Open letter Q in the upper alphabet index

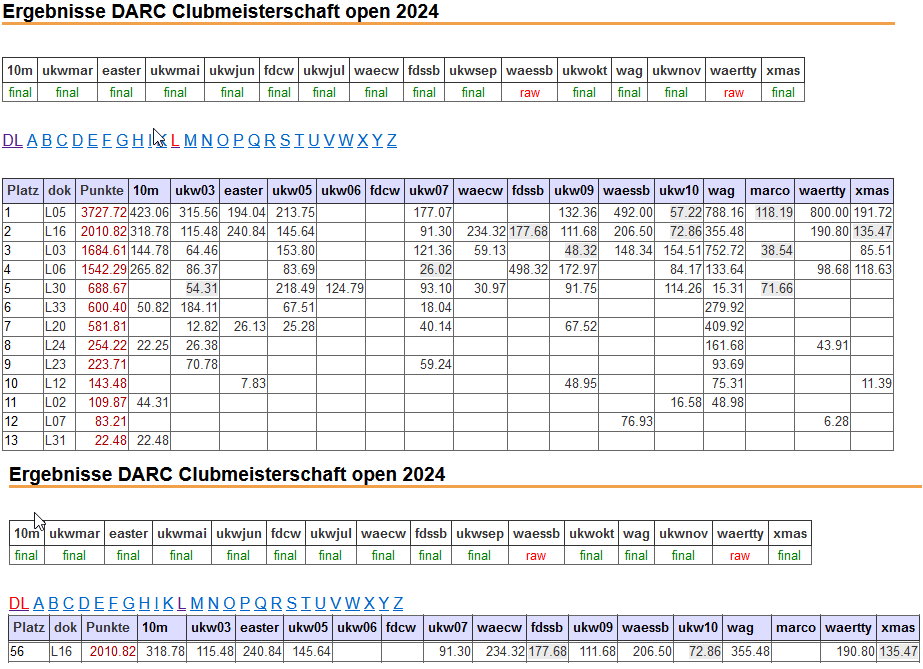click(254, 141)
